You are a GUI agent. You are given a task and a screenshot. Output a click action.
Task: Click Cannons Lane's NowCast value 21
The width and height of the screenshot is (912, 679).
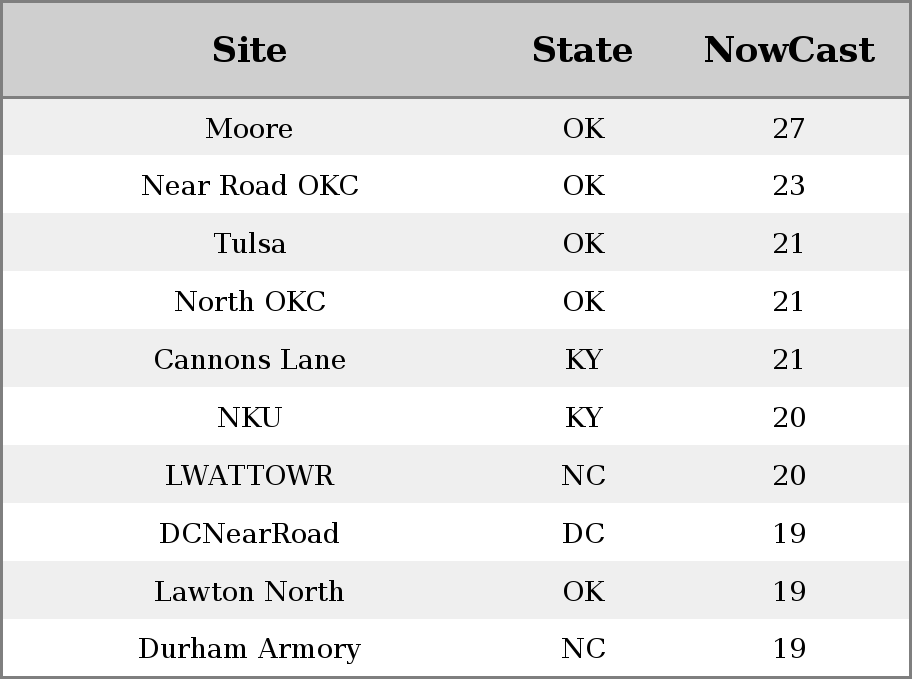click(x=789, y=359)
